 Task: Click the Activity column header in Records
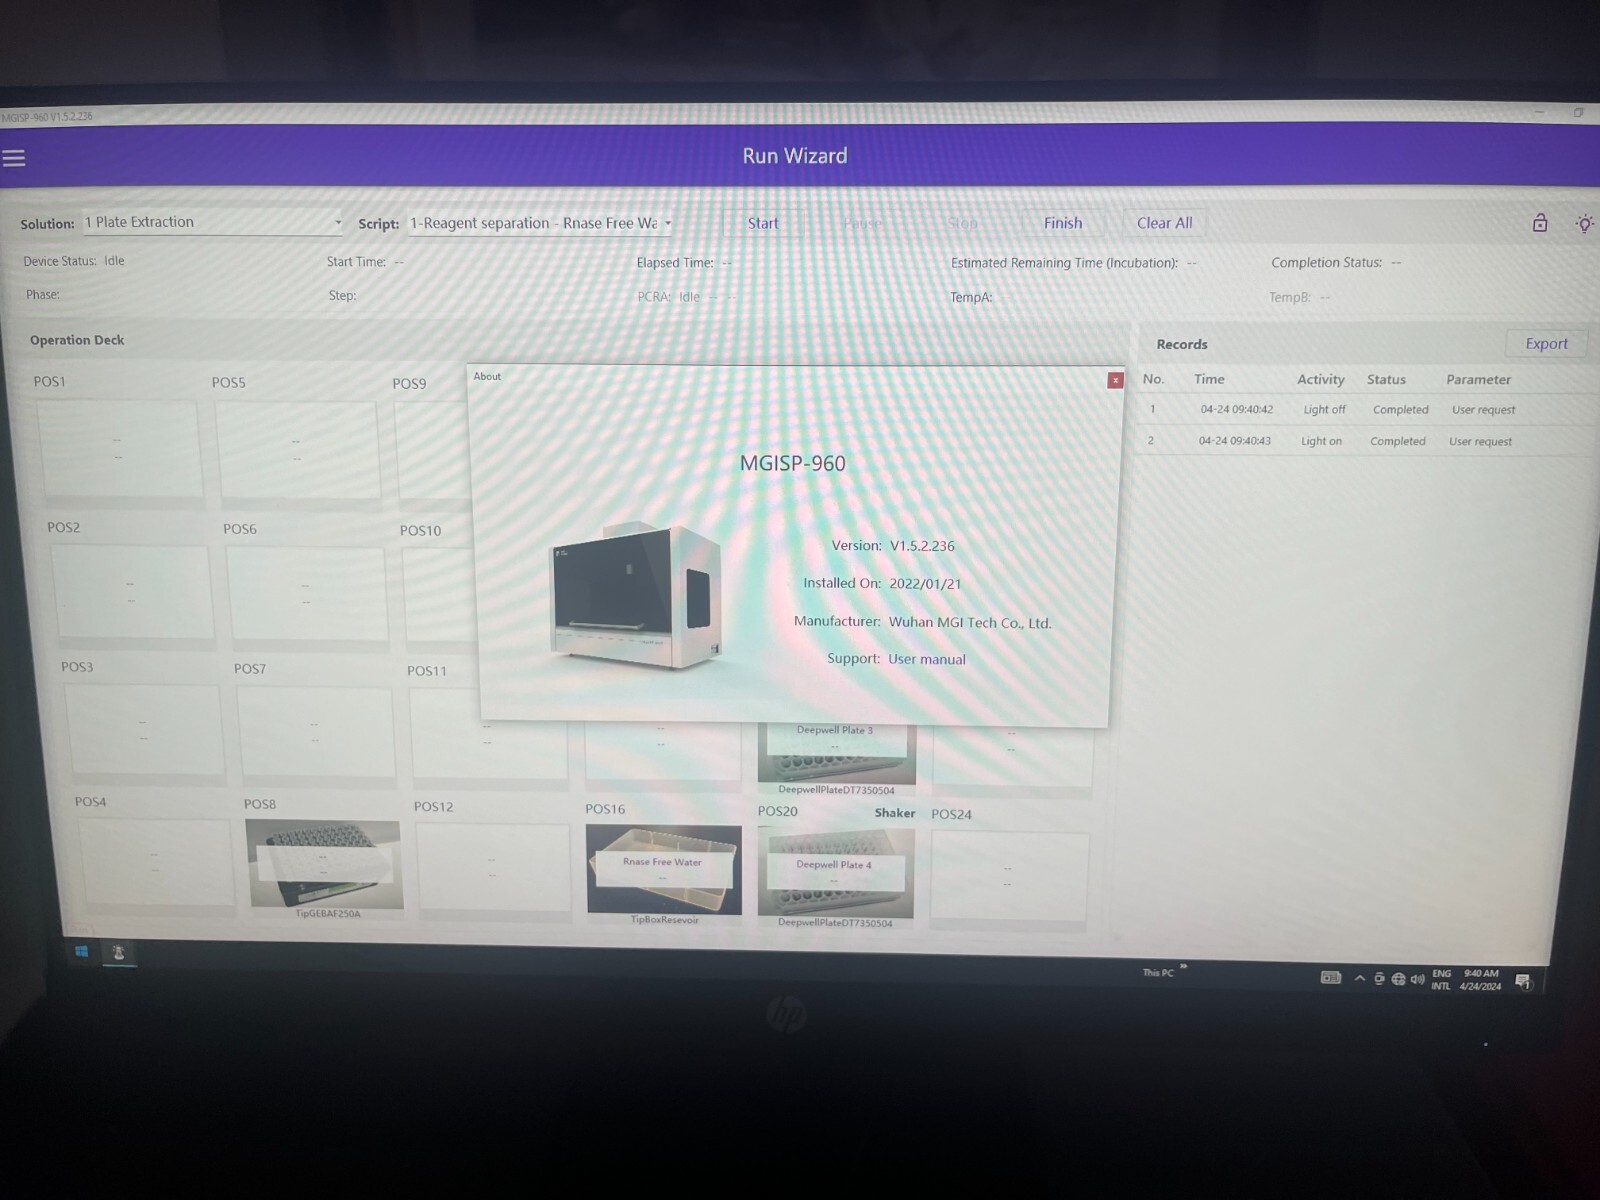coord(1321,379)
